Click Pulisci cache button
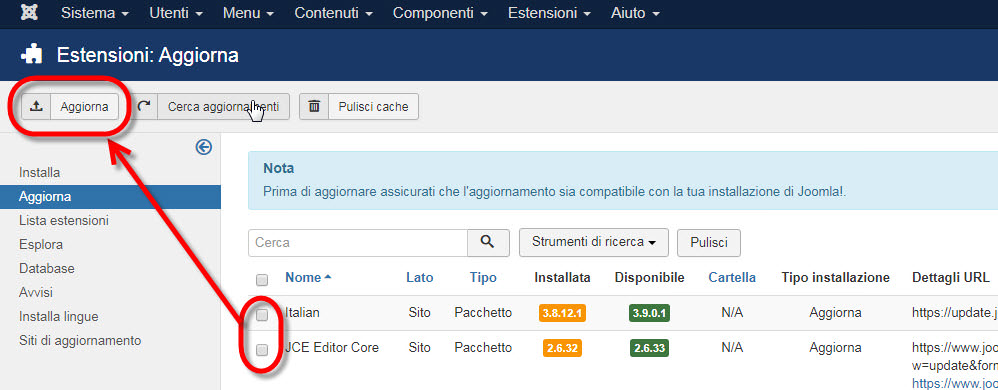This screenshot has width=998, height=390. 359,107
